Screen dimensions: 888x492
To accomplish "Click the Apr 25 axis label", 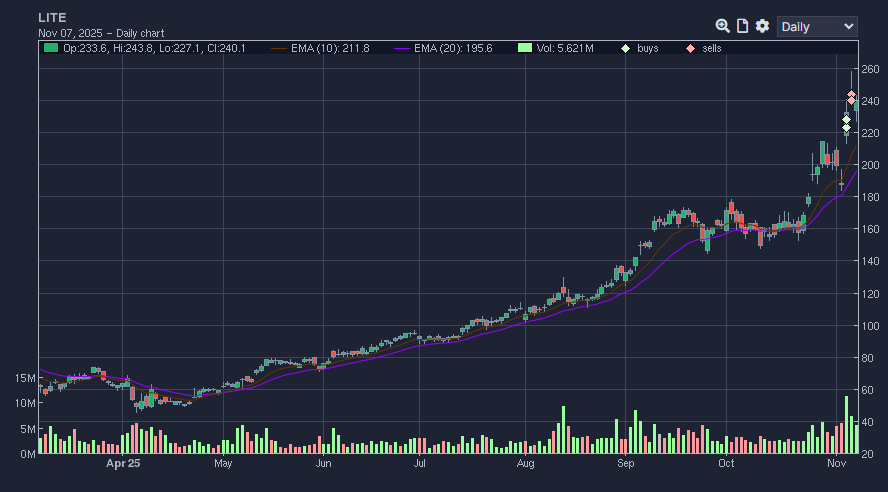I will (123, 463).
